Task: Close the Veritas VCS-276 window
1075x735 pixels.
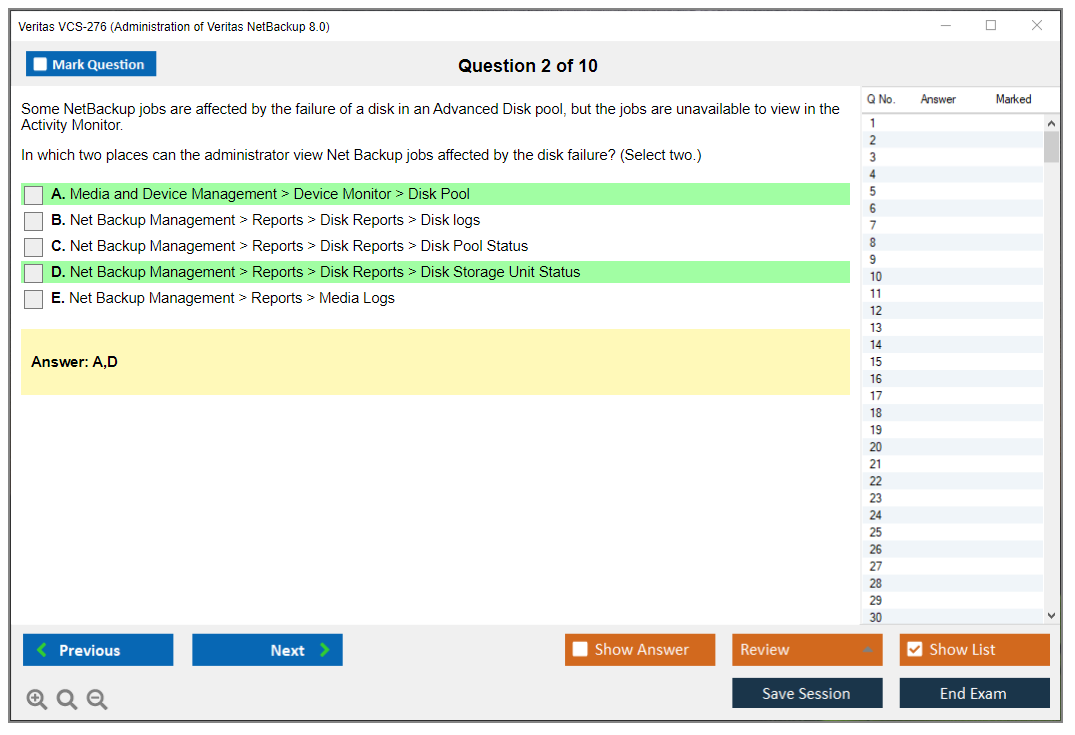Action: click(1037, 26)
